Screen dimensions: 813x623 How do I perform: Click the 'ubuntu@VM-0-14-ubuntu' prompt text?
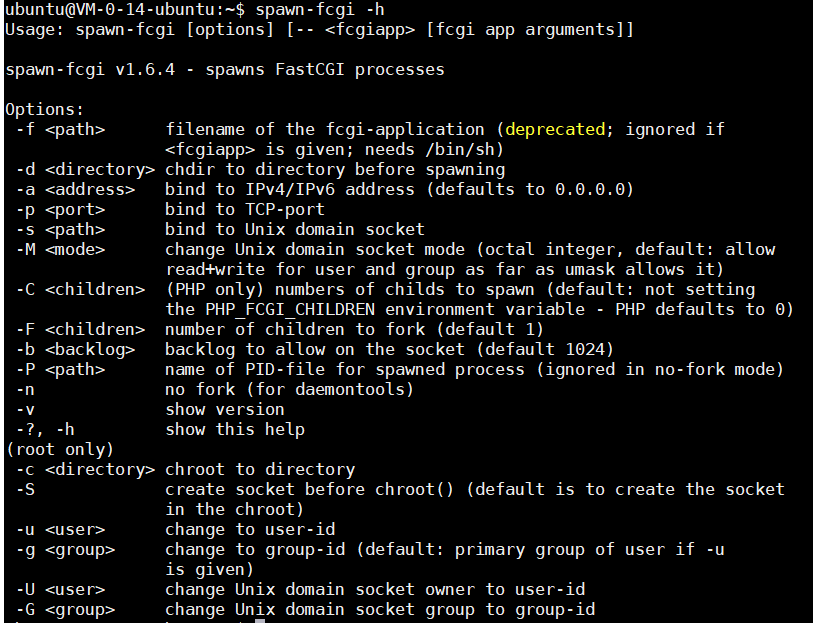pyautogui.click(x=110, y=9)
